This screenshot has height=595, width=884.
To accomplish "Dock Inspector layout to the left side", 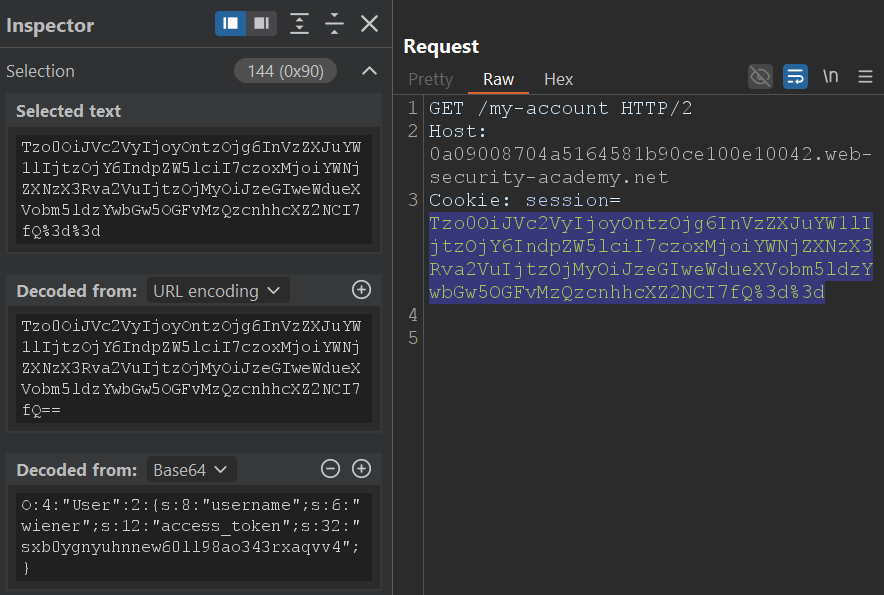I will tap(231, 24).
